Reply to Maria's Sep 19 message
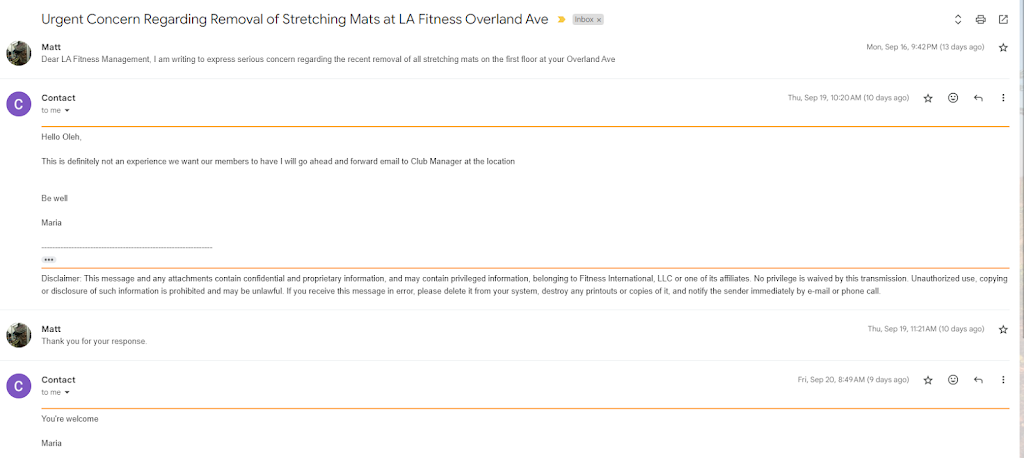Screen dimensions: 1024x458 click(978, 98)
